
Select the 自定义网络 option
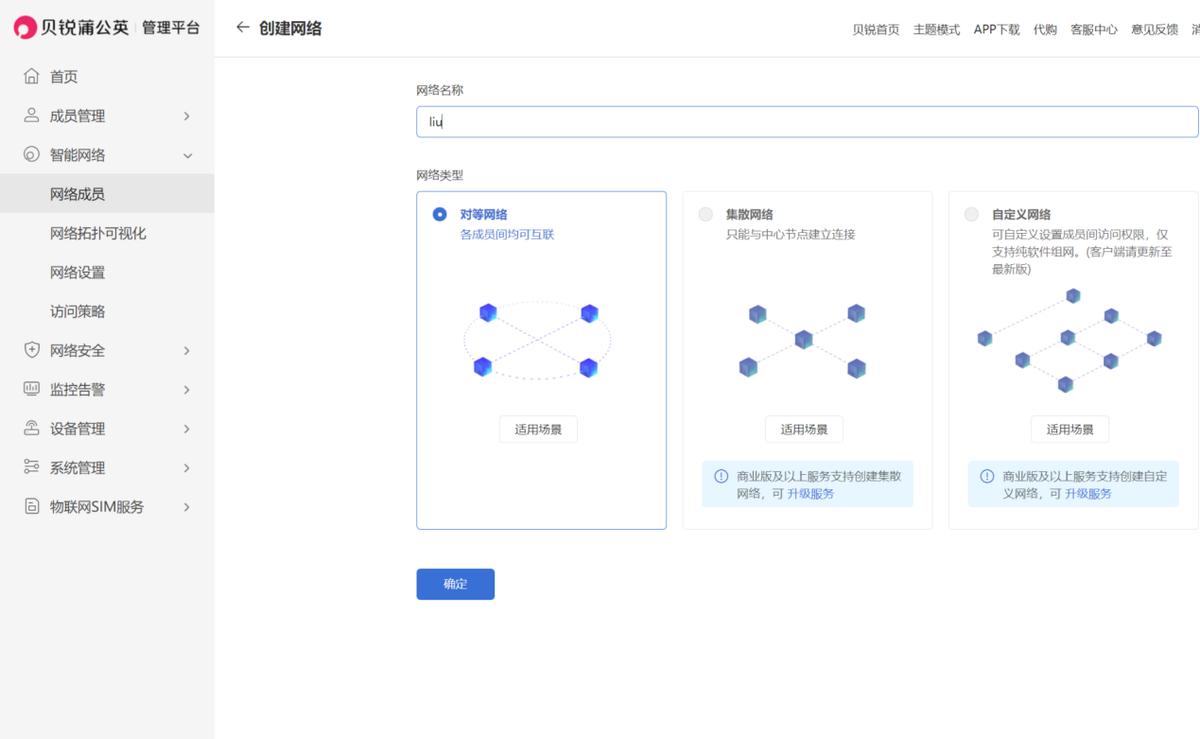(969, 213)
